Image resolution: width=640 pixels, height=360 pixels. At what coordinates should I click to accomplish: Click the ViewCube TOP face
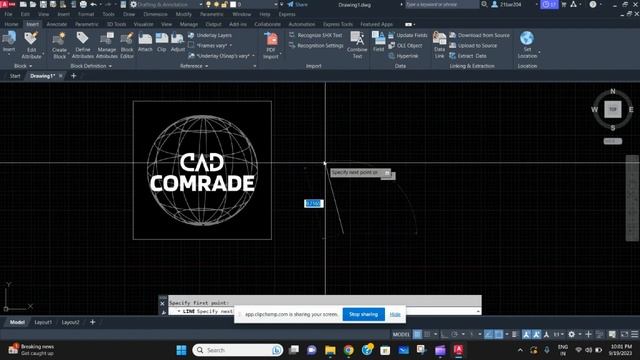613,109
